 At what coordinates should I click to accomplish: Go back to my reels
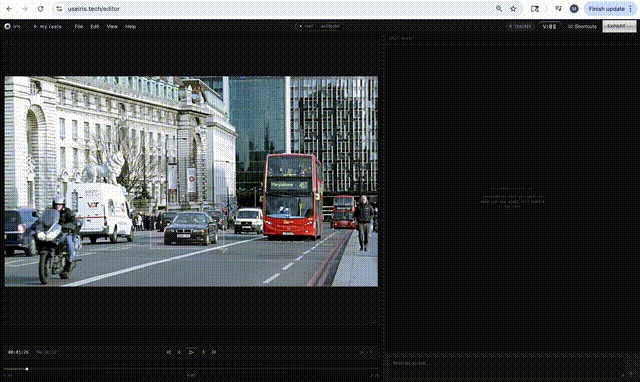[x=47, y=27]
